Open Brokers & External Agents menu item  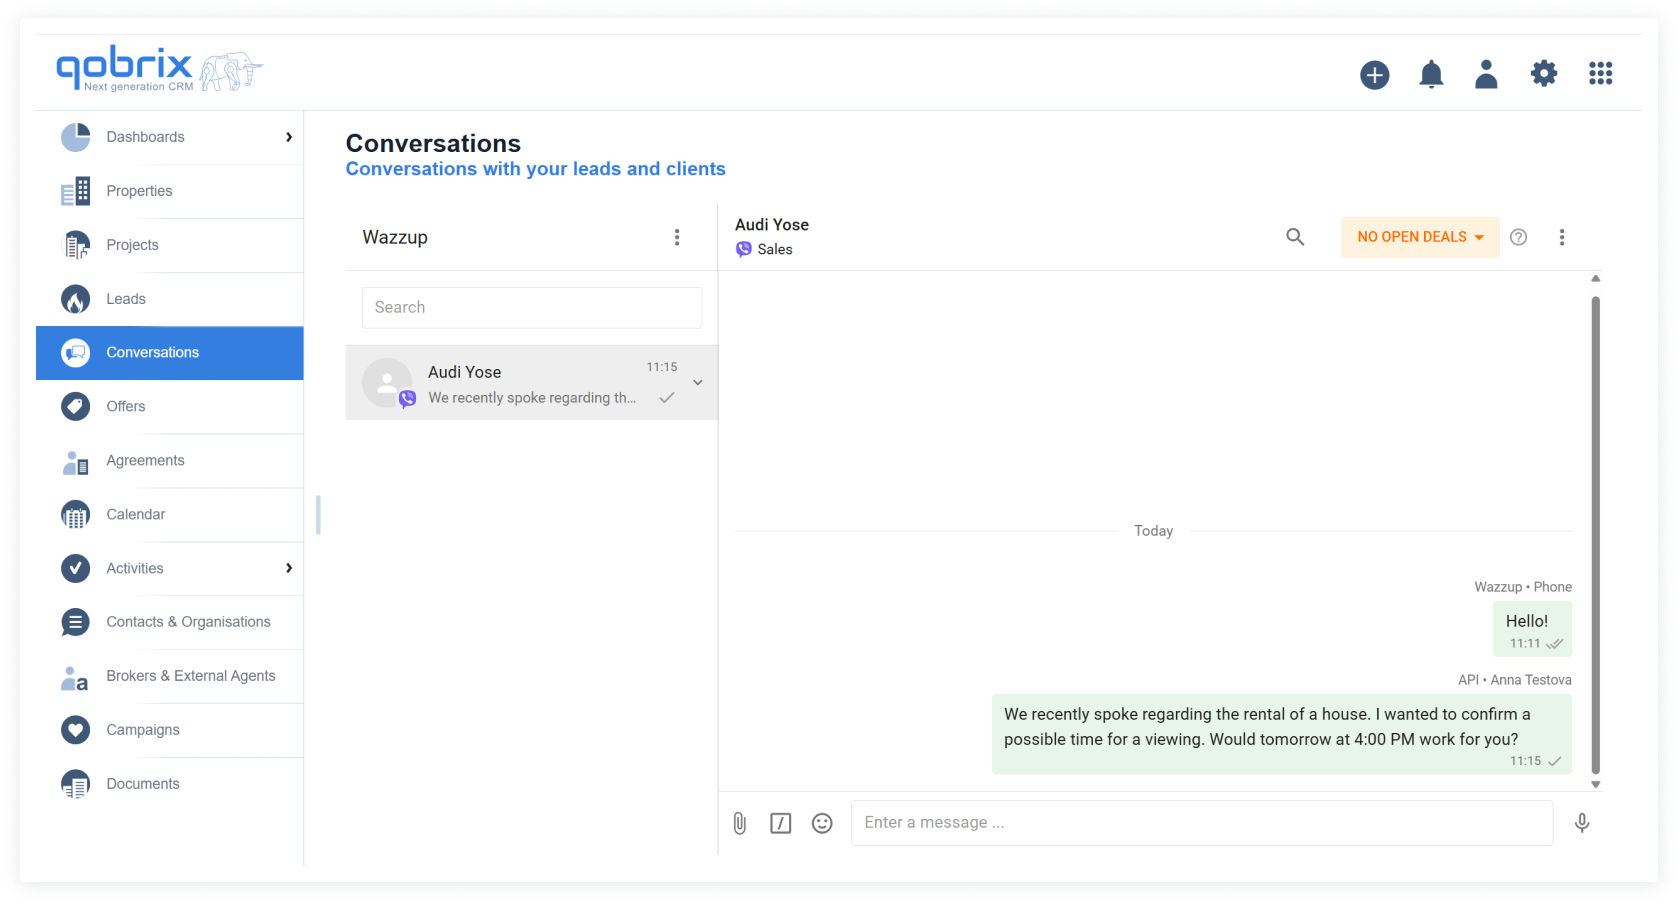pos(170,676)
